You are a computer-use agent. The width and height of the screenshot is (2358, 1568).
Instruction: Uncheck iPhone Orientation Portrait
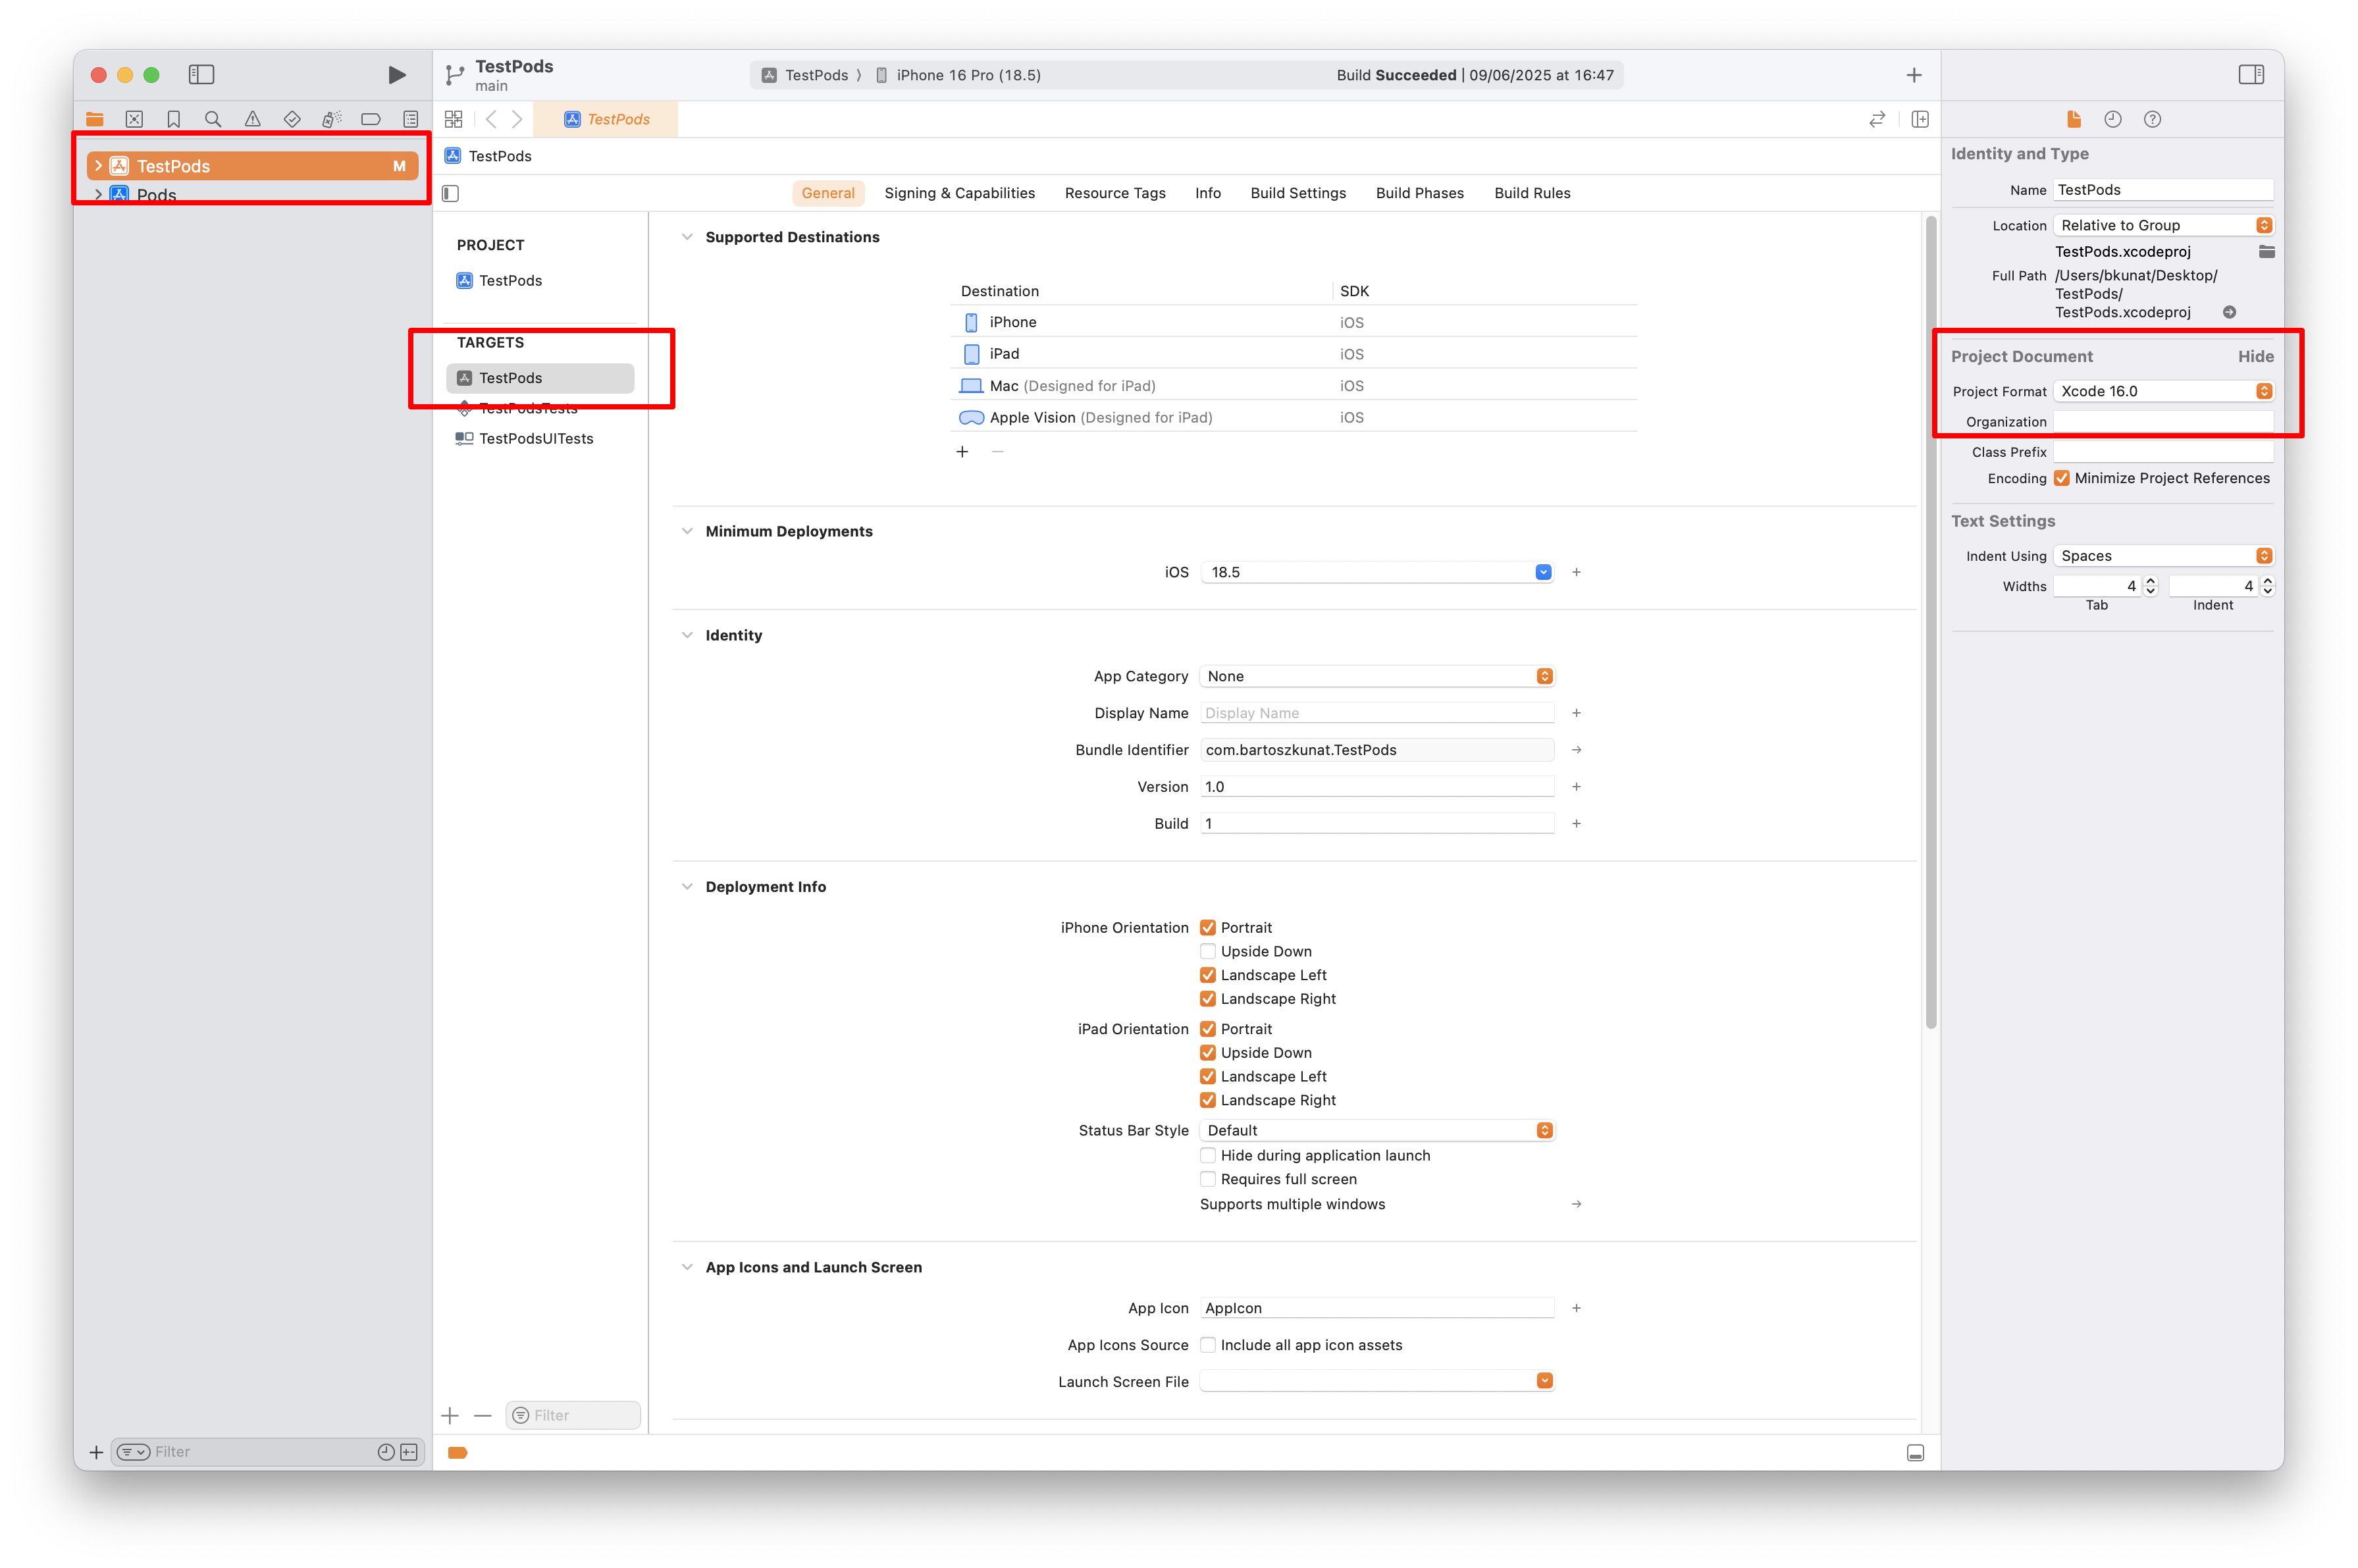click(1208, 928)
